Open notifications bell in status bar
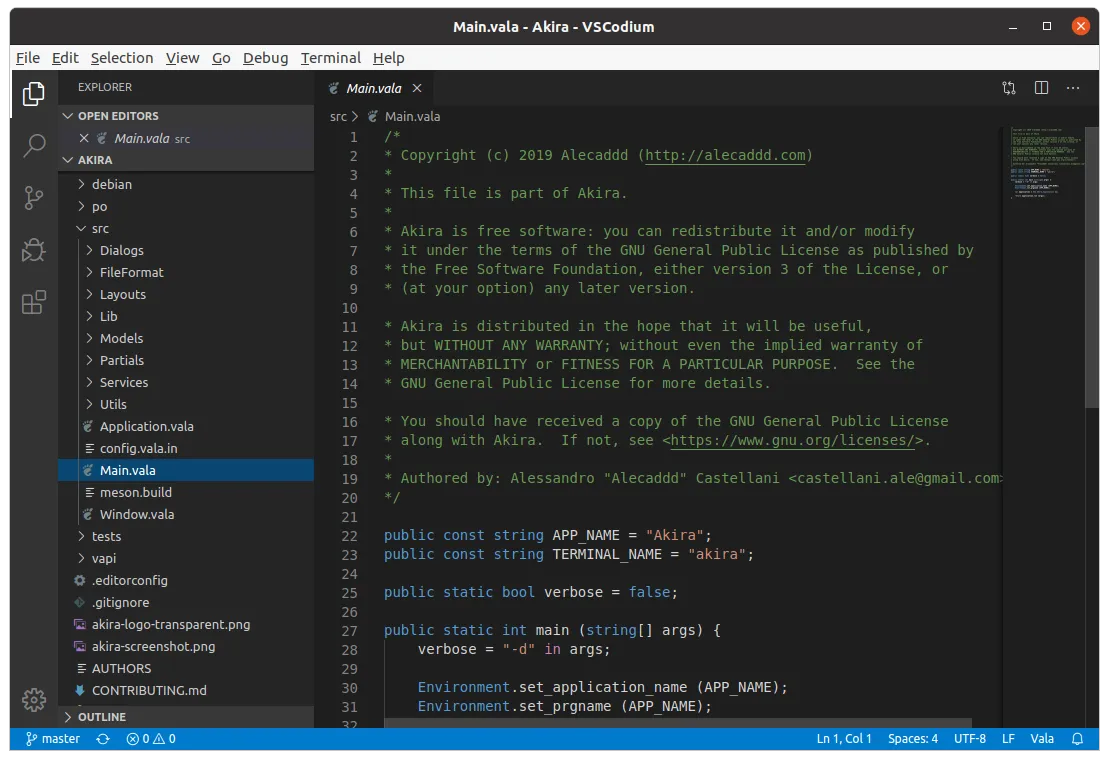 pos(1077,739)
